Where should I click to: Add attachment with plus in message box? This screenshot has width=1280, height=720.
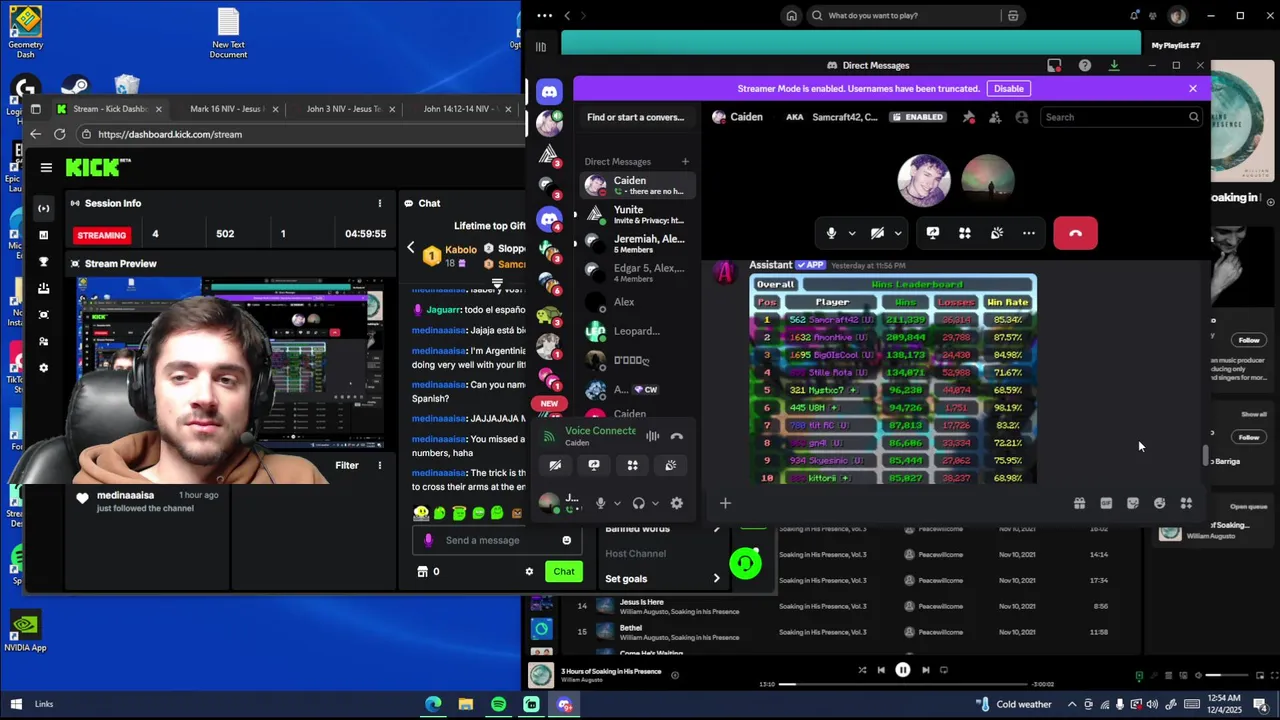click(x=726, y=503)
